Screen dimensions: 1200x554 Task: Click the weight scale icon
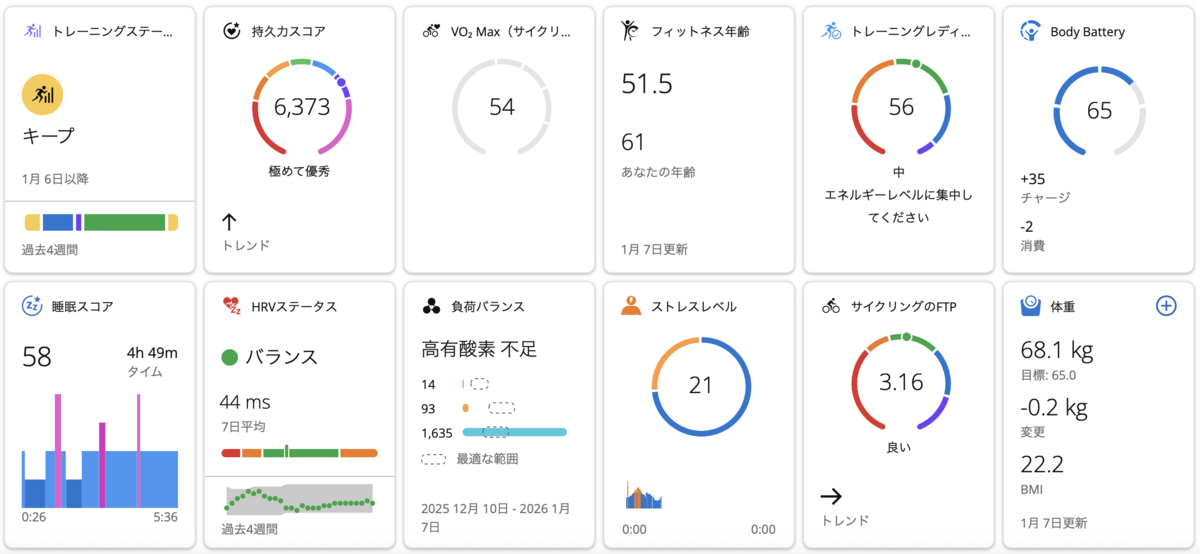tap(1031, 306)
